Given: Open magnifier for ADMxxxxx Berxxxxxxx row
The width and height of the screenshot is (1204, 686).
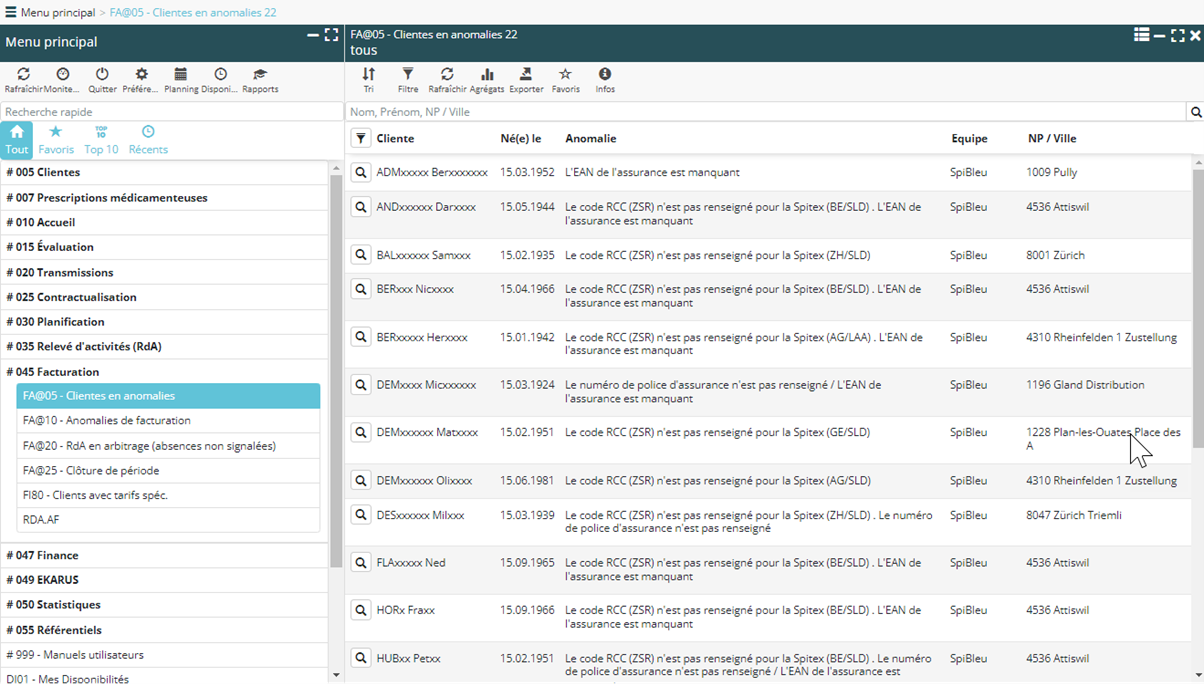Looking at the screenshot, I should 361,173.
